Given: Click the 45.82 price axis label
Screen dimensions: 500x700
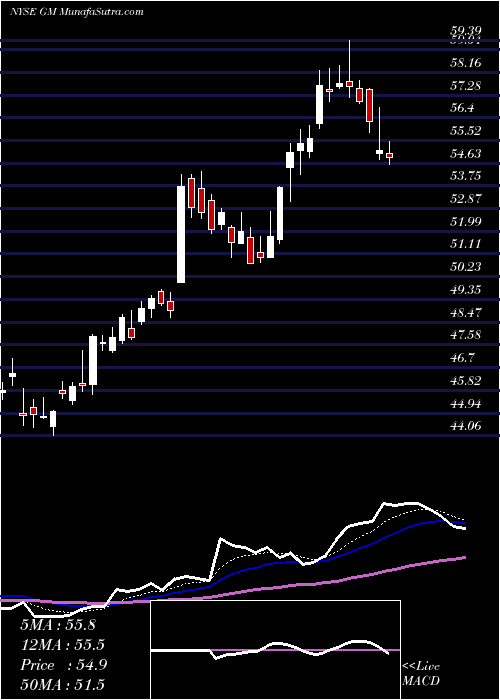Looking at the screenshot, I should [466, 381].
